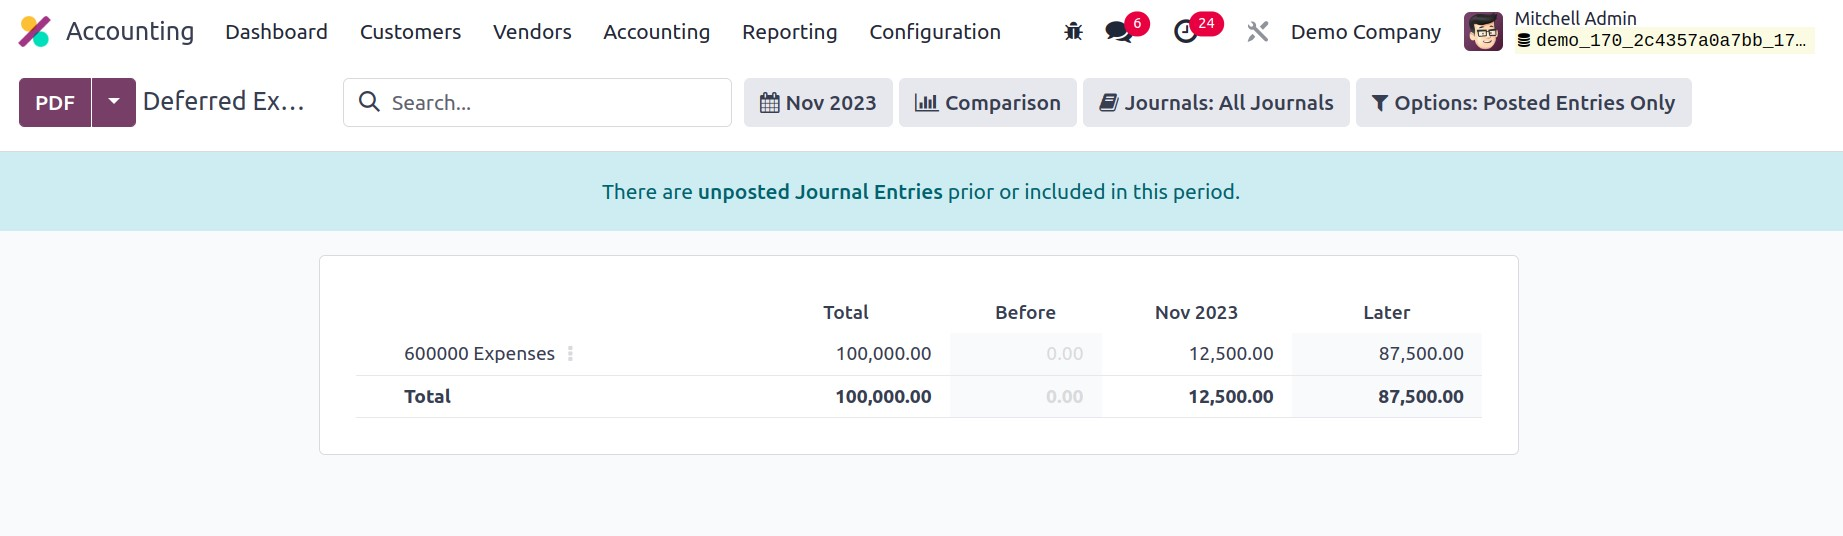Click into the Search input field

555,103
